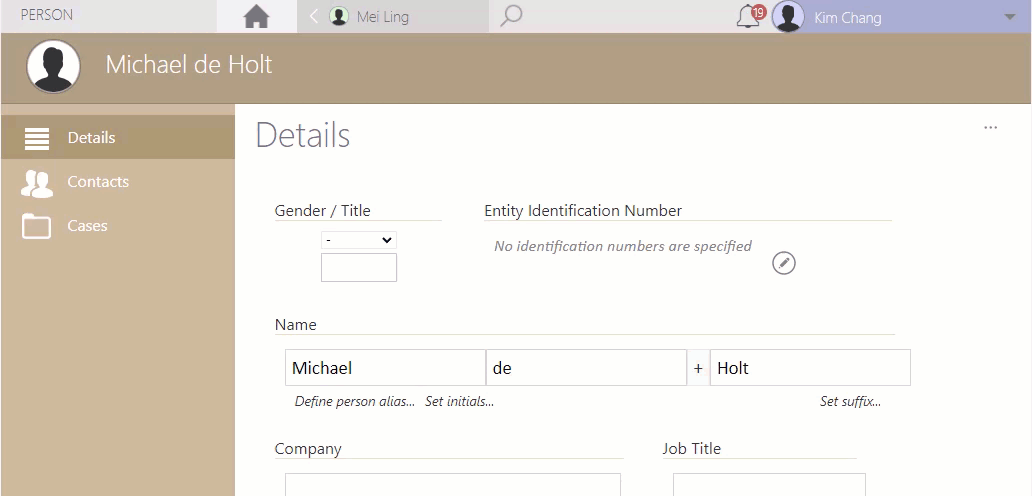The image size is (1032, 496).
Task: Expand Kim Chang user menu arrow
Action: [1010, 17]
